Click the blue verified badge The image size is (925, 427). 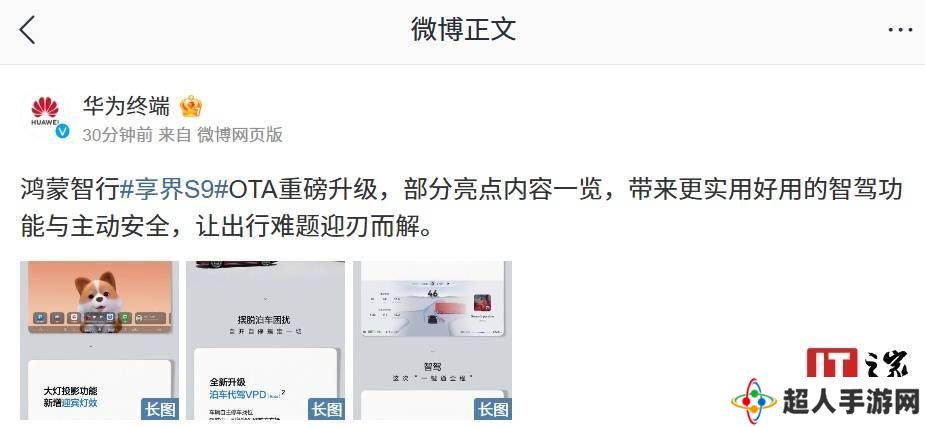[x=63, y=132]
